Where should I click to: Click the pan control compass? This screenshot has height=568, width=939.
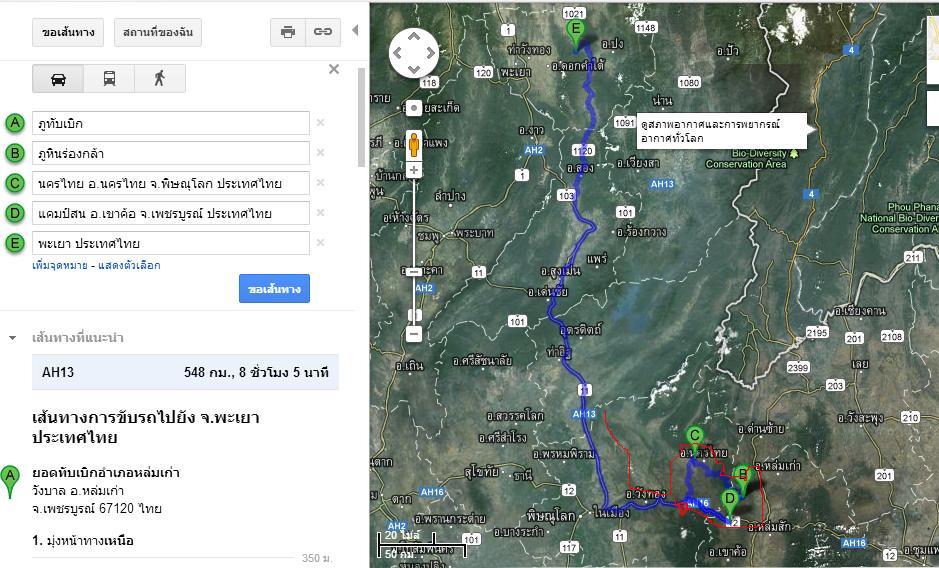(x=414, y=52)
